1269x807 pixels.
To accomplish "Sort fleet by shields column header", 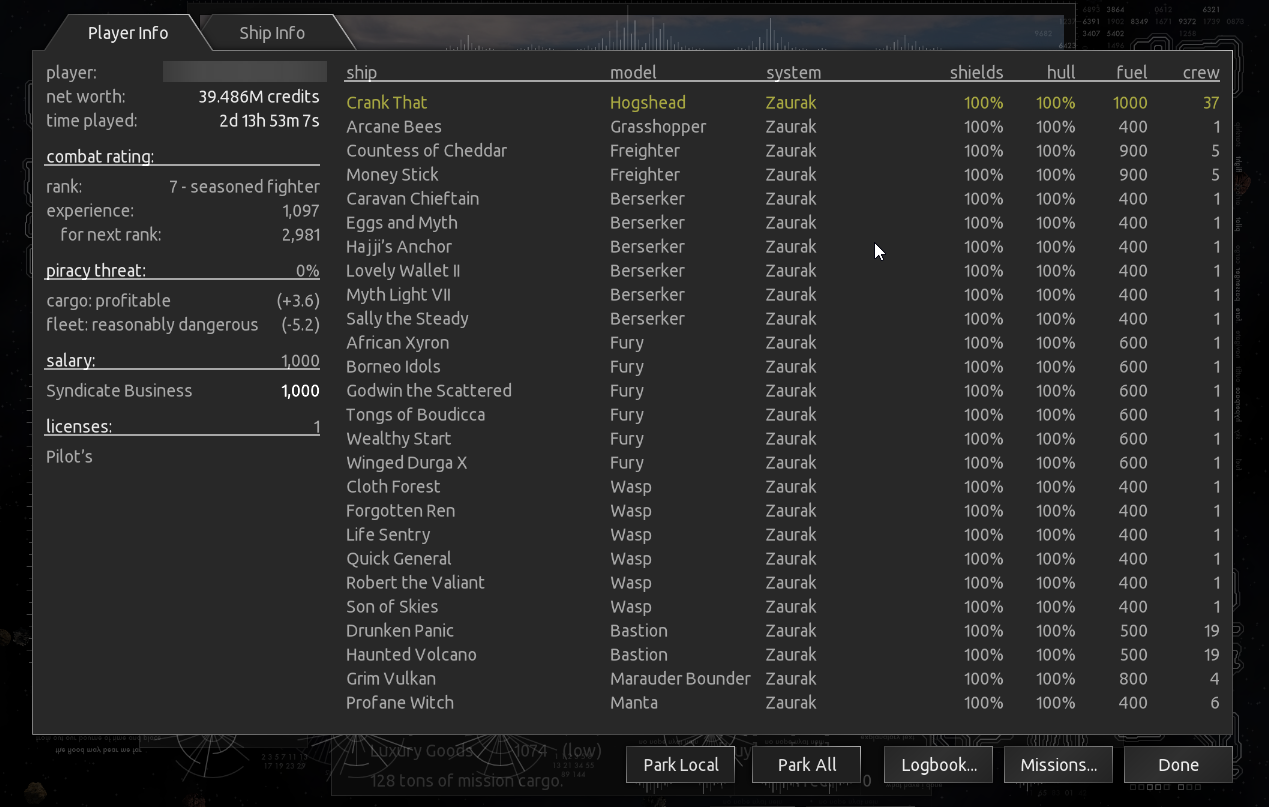I will [976, 73].
